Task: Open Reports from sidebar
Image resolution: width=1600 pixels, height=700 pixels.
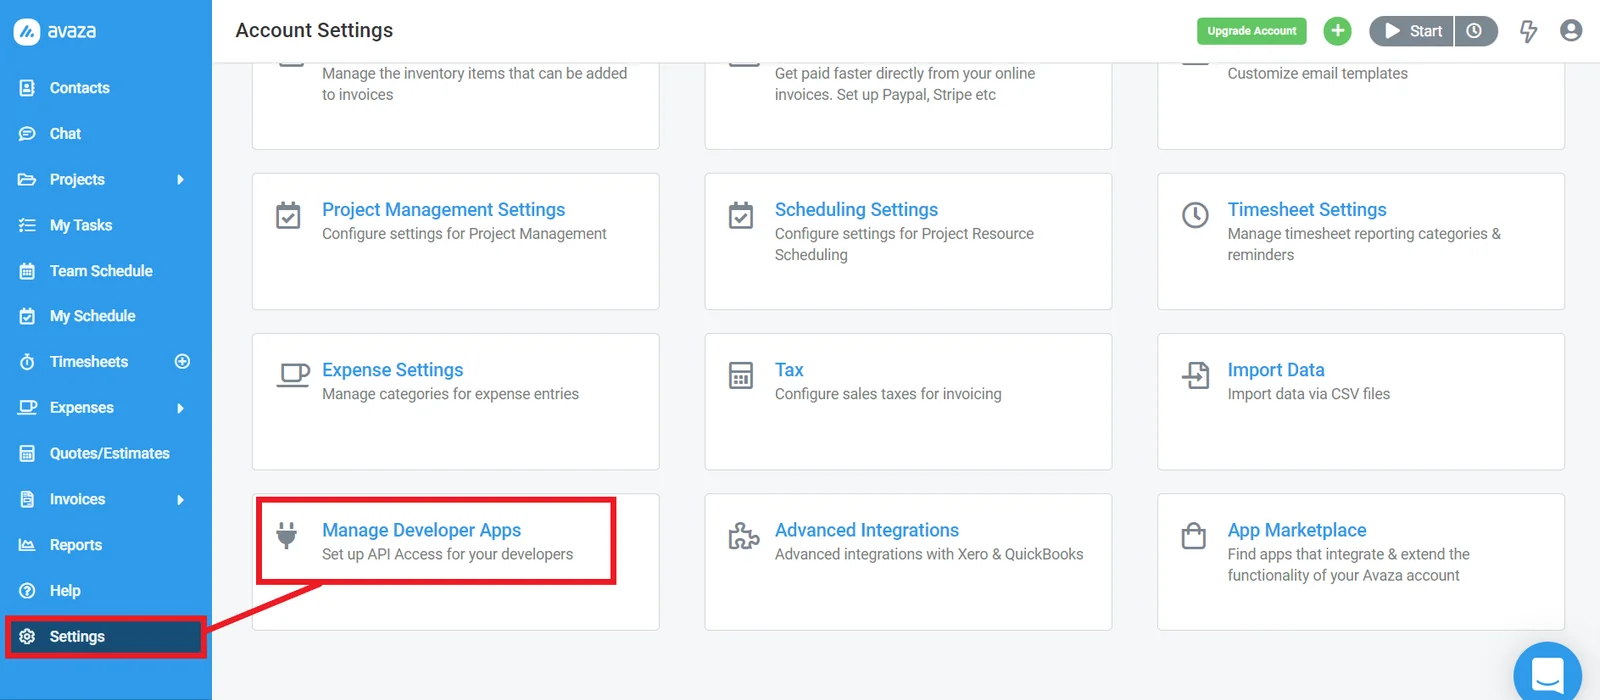Action: (x=76, y=545)
